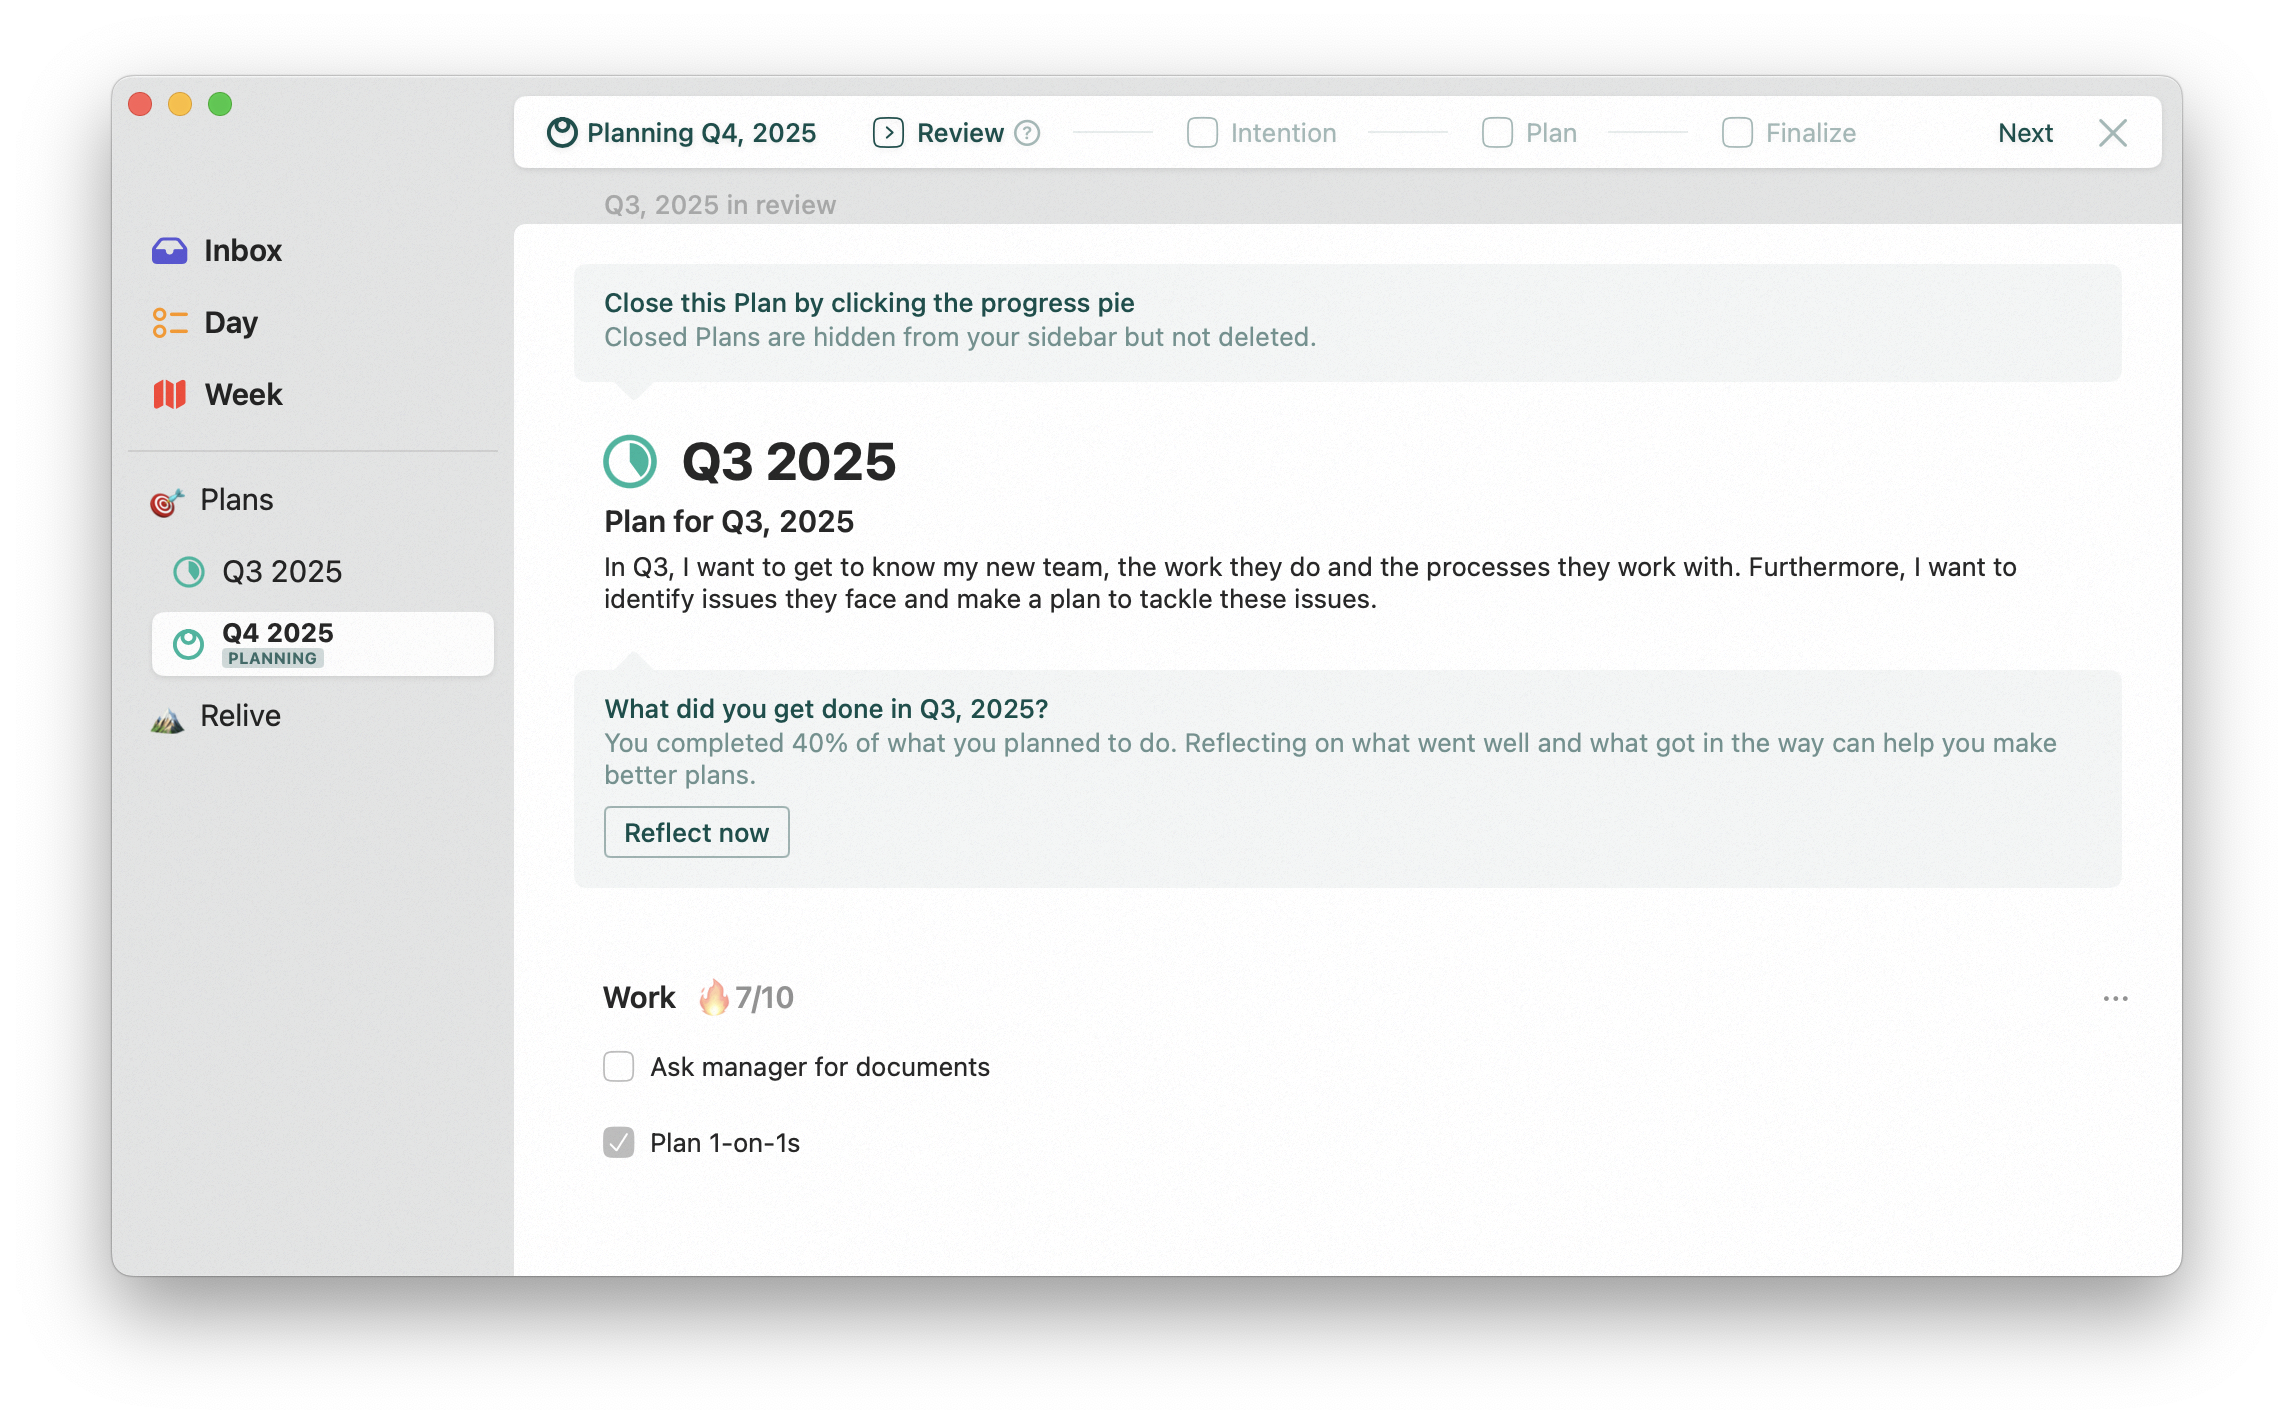Click the Plan 1-on-1s task text

coord(725,1143)
